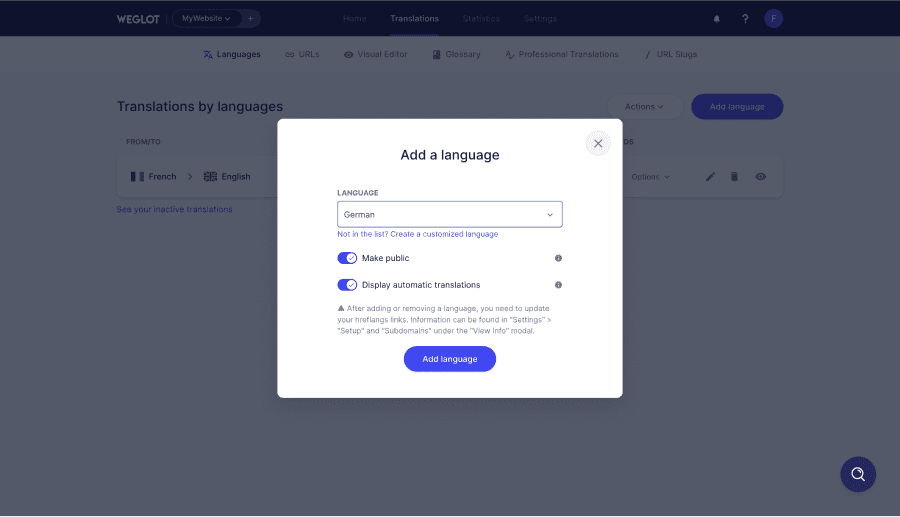Viewport: 900px width, 517px height.
Task: Open URL Slugs sub-tab
Action: pyautogui.click(x=671, y=55)
